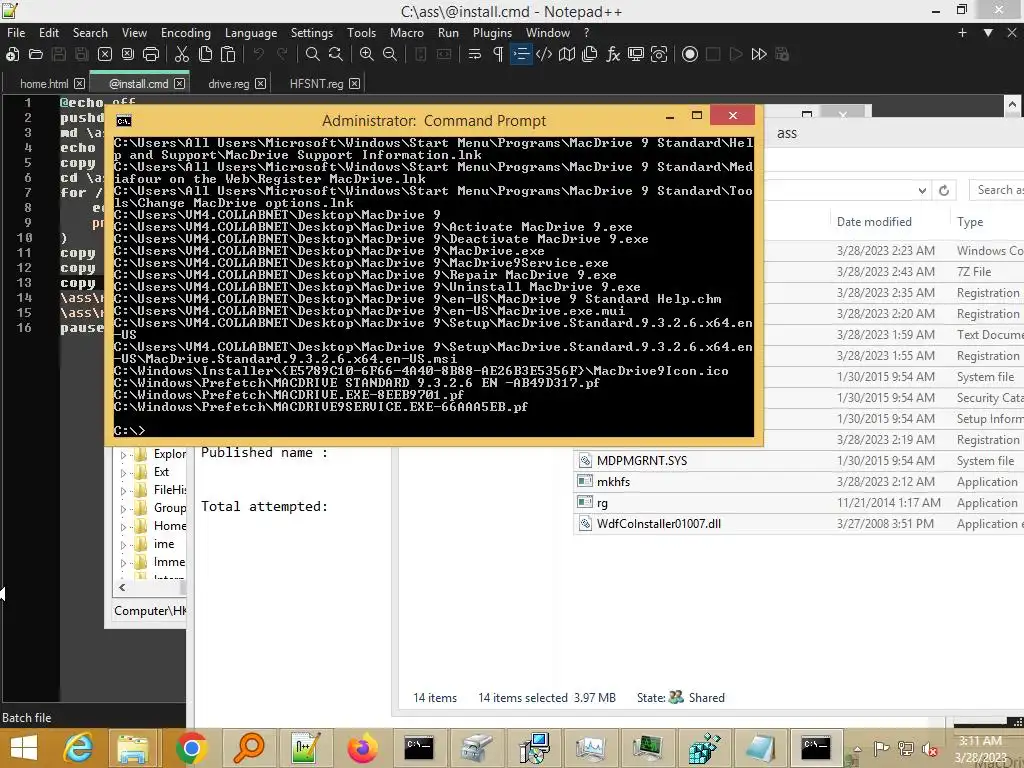This screenshot has width=1024, height=768.
Task: Expand the Imme registry key
Action: pos(123,562)
